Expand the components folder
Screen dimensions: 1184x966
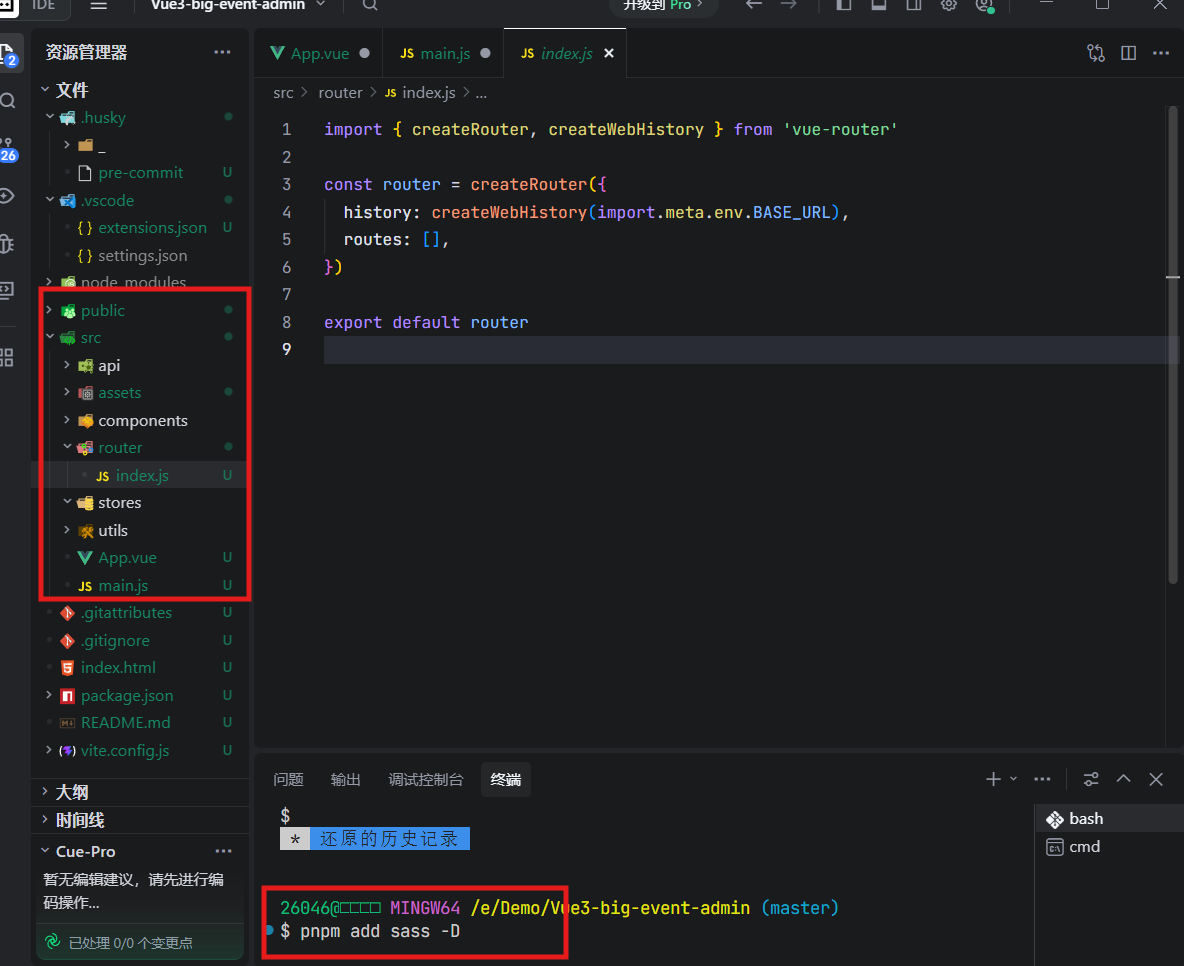tap(67, 420)
